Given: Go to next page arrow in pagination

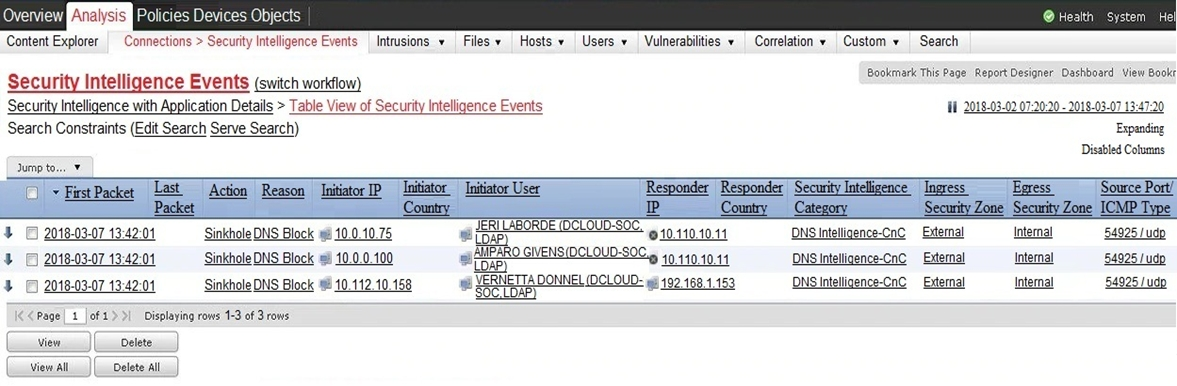Looking at the screenshot, I should pyautogui.click(x=116, y=316).
